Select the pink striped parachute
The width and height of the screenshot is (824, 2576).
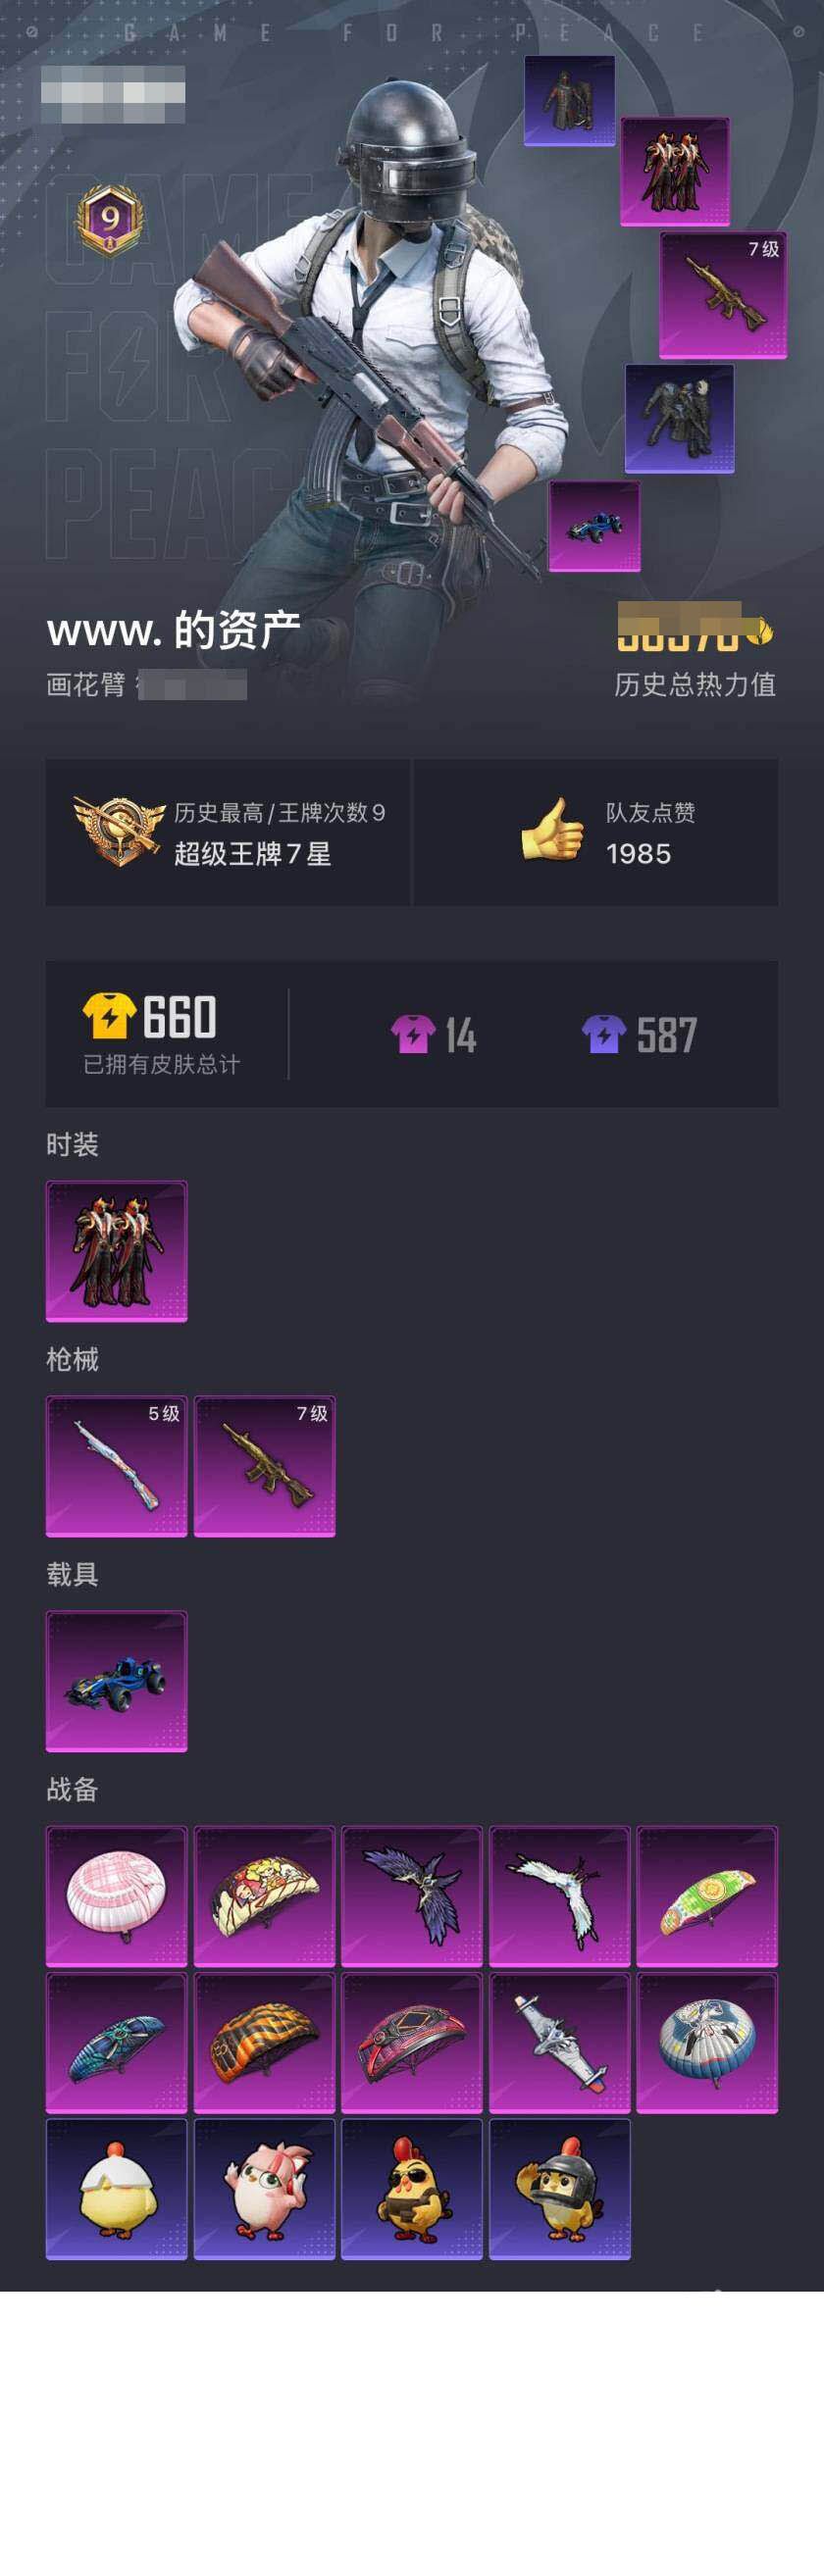pyautogui.click(x=116, y=1896)
